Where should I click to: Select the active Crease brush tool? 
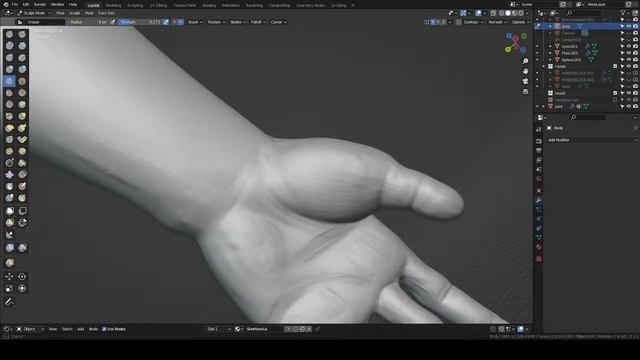point(9,81)
